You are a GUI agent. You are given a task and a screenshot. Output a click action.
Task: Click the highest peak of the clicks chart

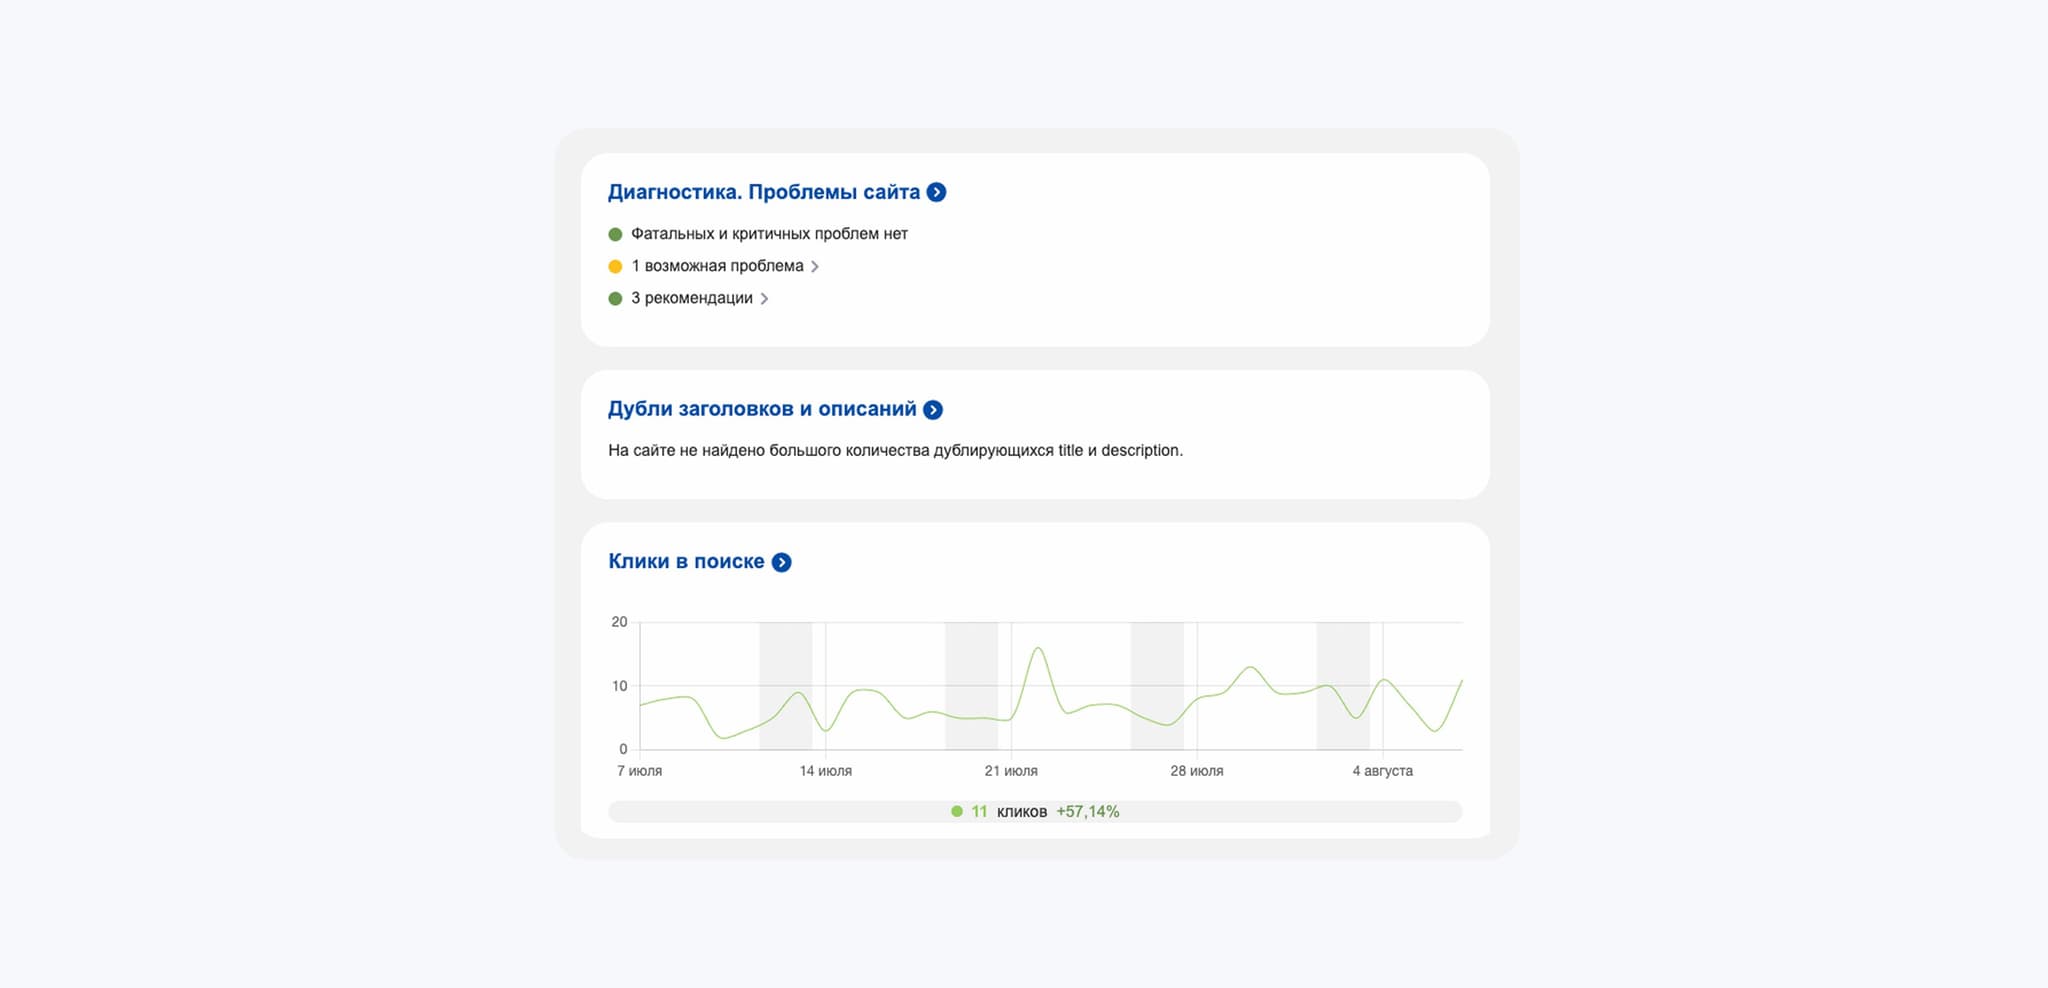click(x=1038, y=649)
